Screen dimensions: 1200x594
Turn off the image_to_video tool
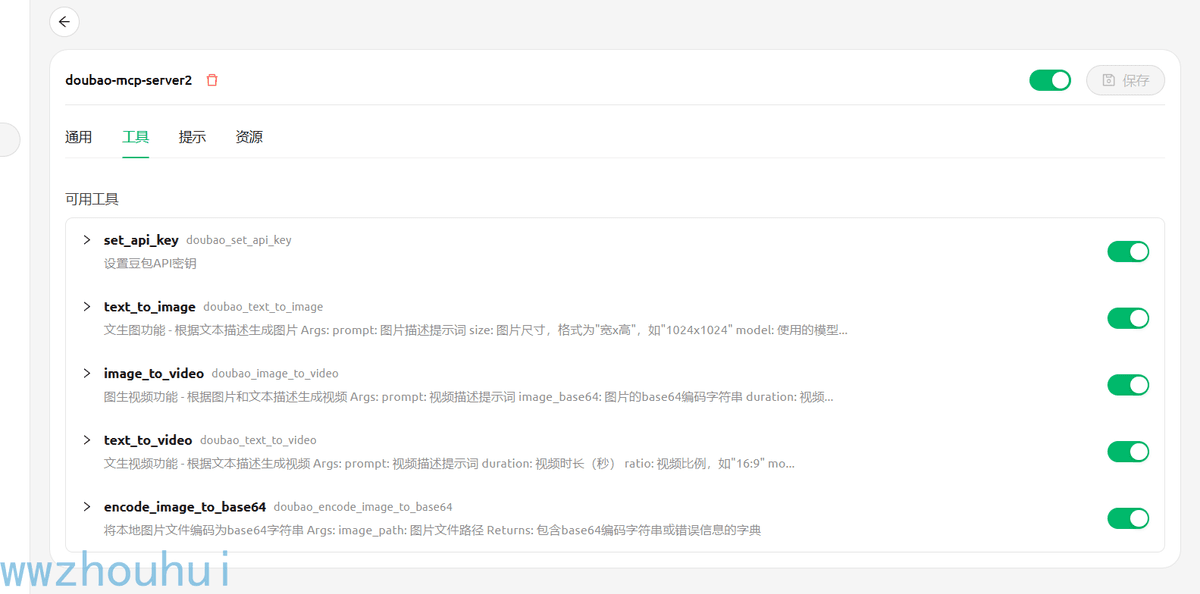point(1128,385)
